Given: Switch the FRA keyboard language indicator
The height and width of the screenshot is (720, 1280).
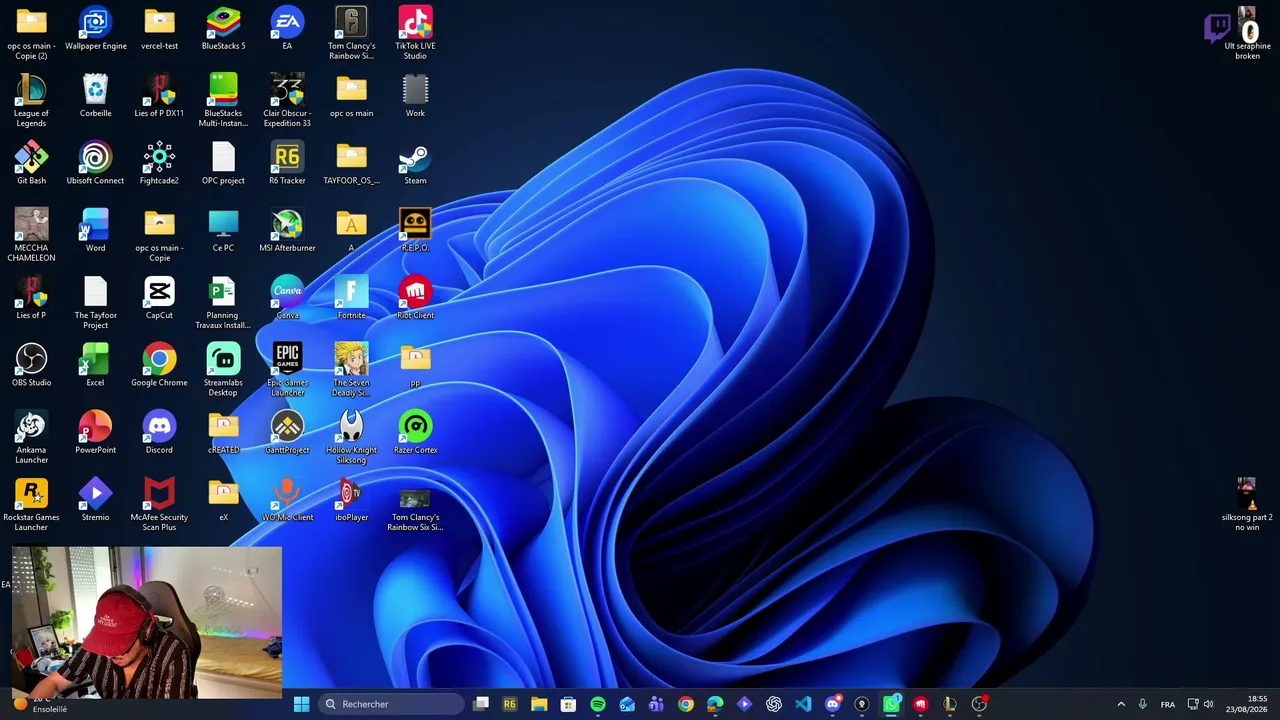Looking at the screenshot, I should [x=1167, y=704].
